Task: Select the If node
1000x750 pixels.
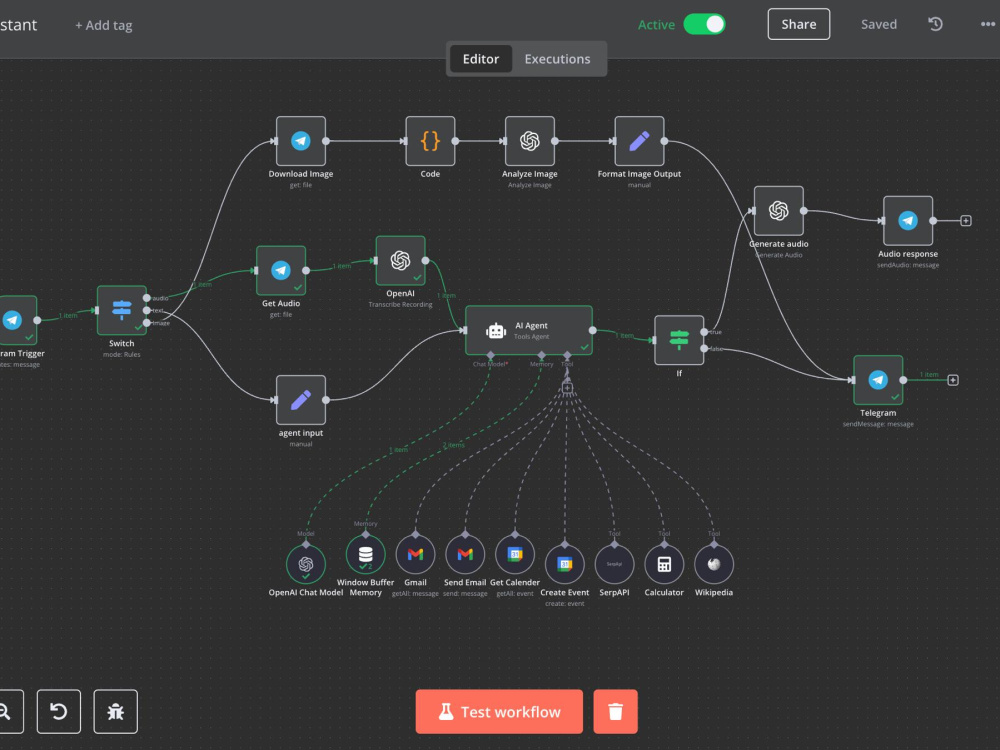Action: coord(679,340)
